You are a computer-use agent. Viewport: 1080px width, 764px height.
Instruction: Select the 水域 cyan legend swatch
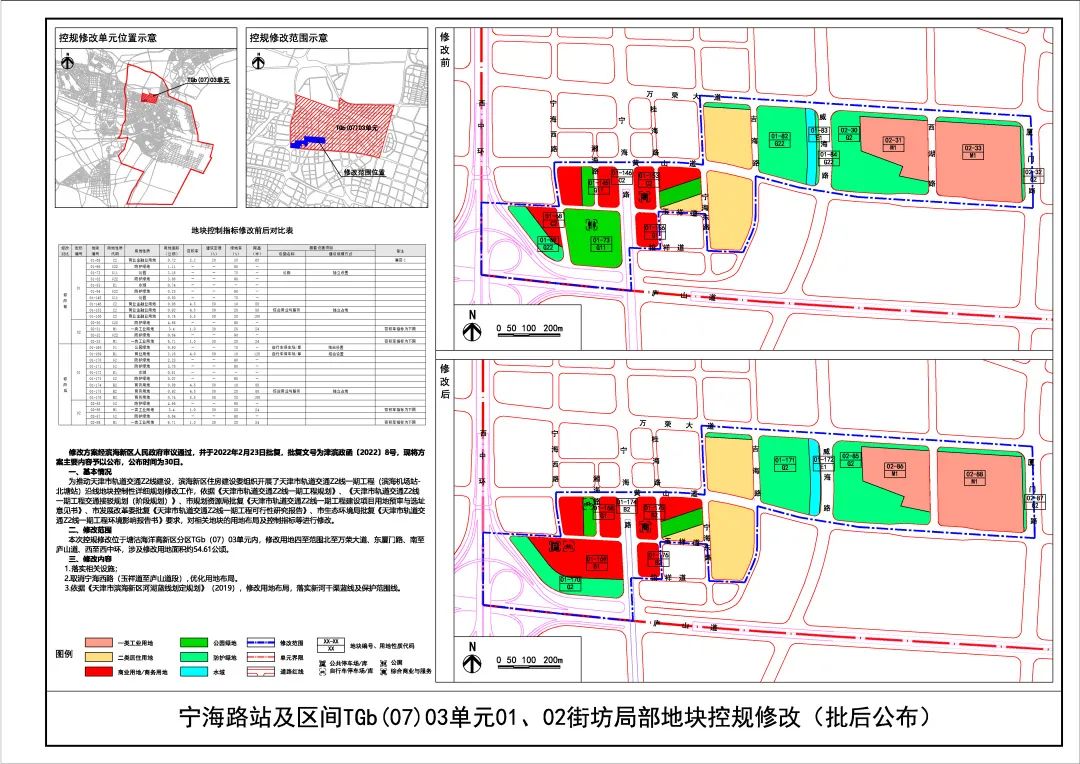pos(194,671)
